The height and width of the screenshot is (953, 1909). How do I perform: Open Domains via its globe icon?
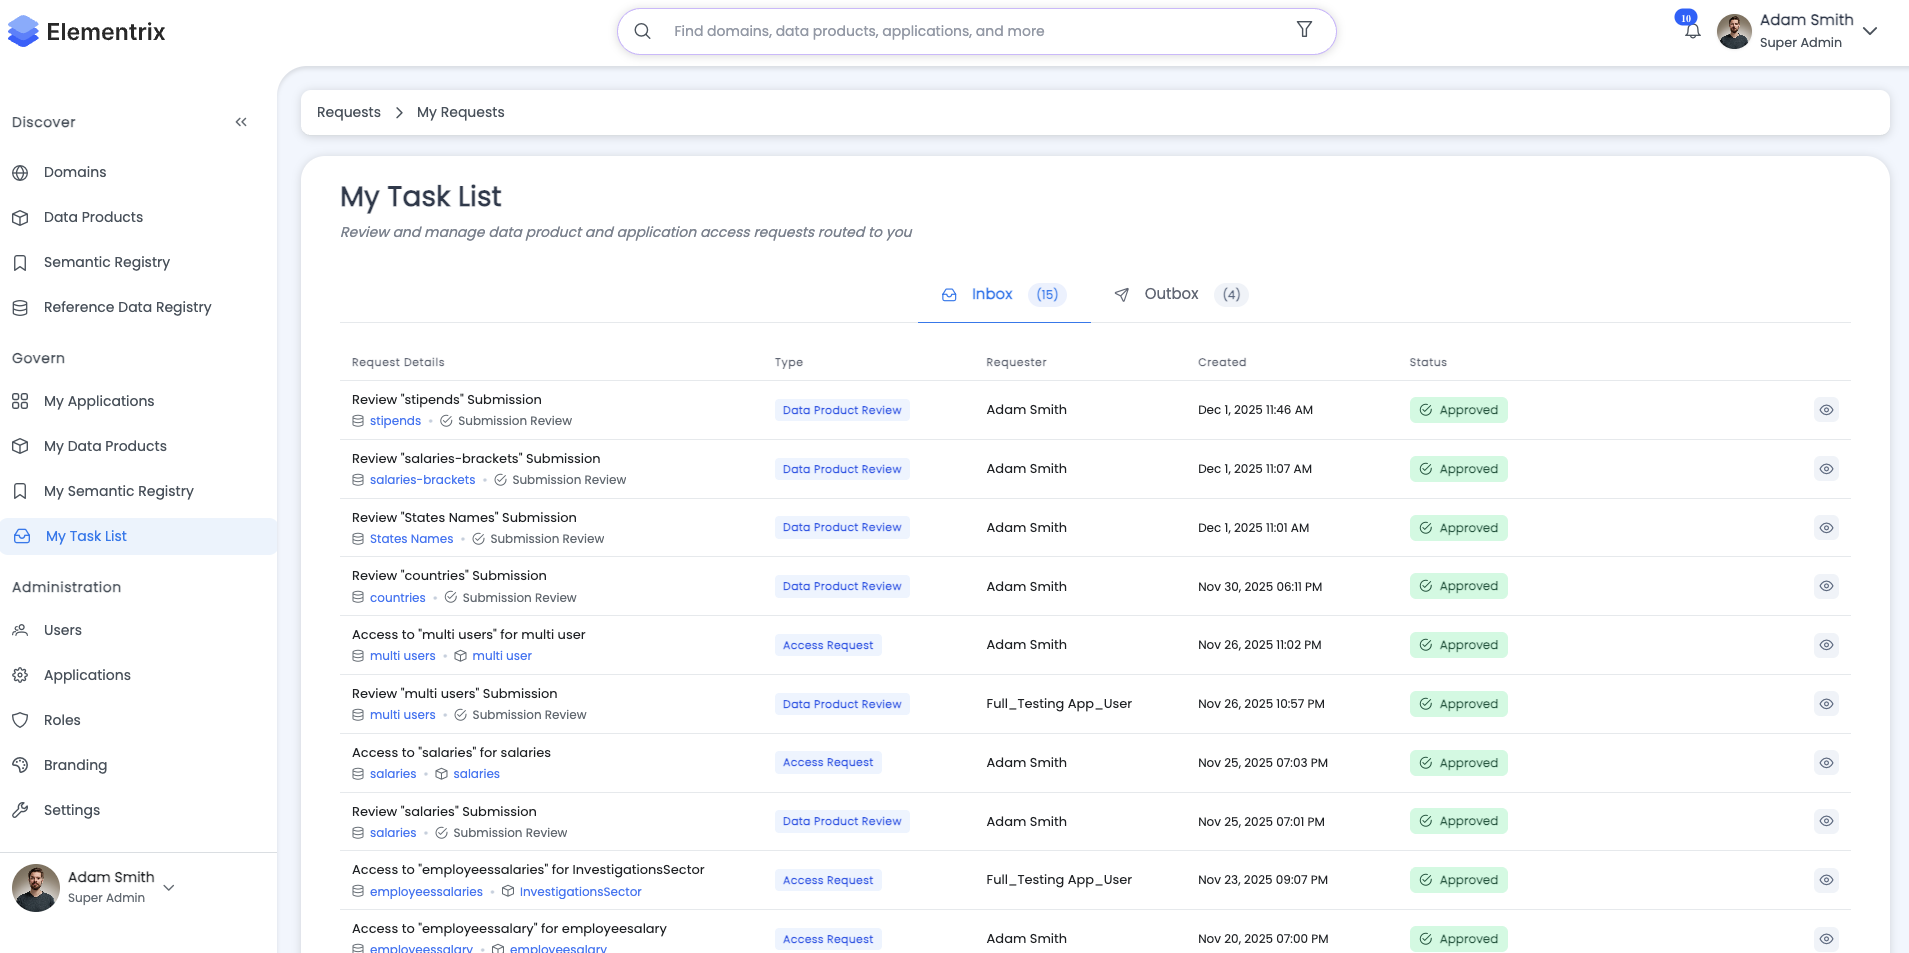20,173
